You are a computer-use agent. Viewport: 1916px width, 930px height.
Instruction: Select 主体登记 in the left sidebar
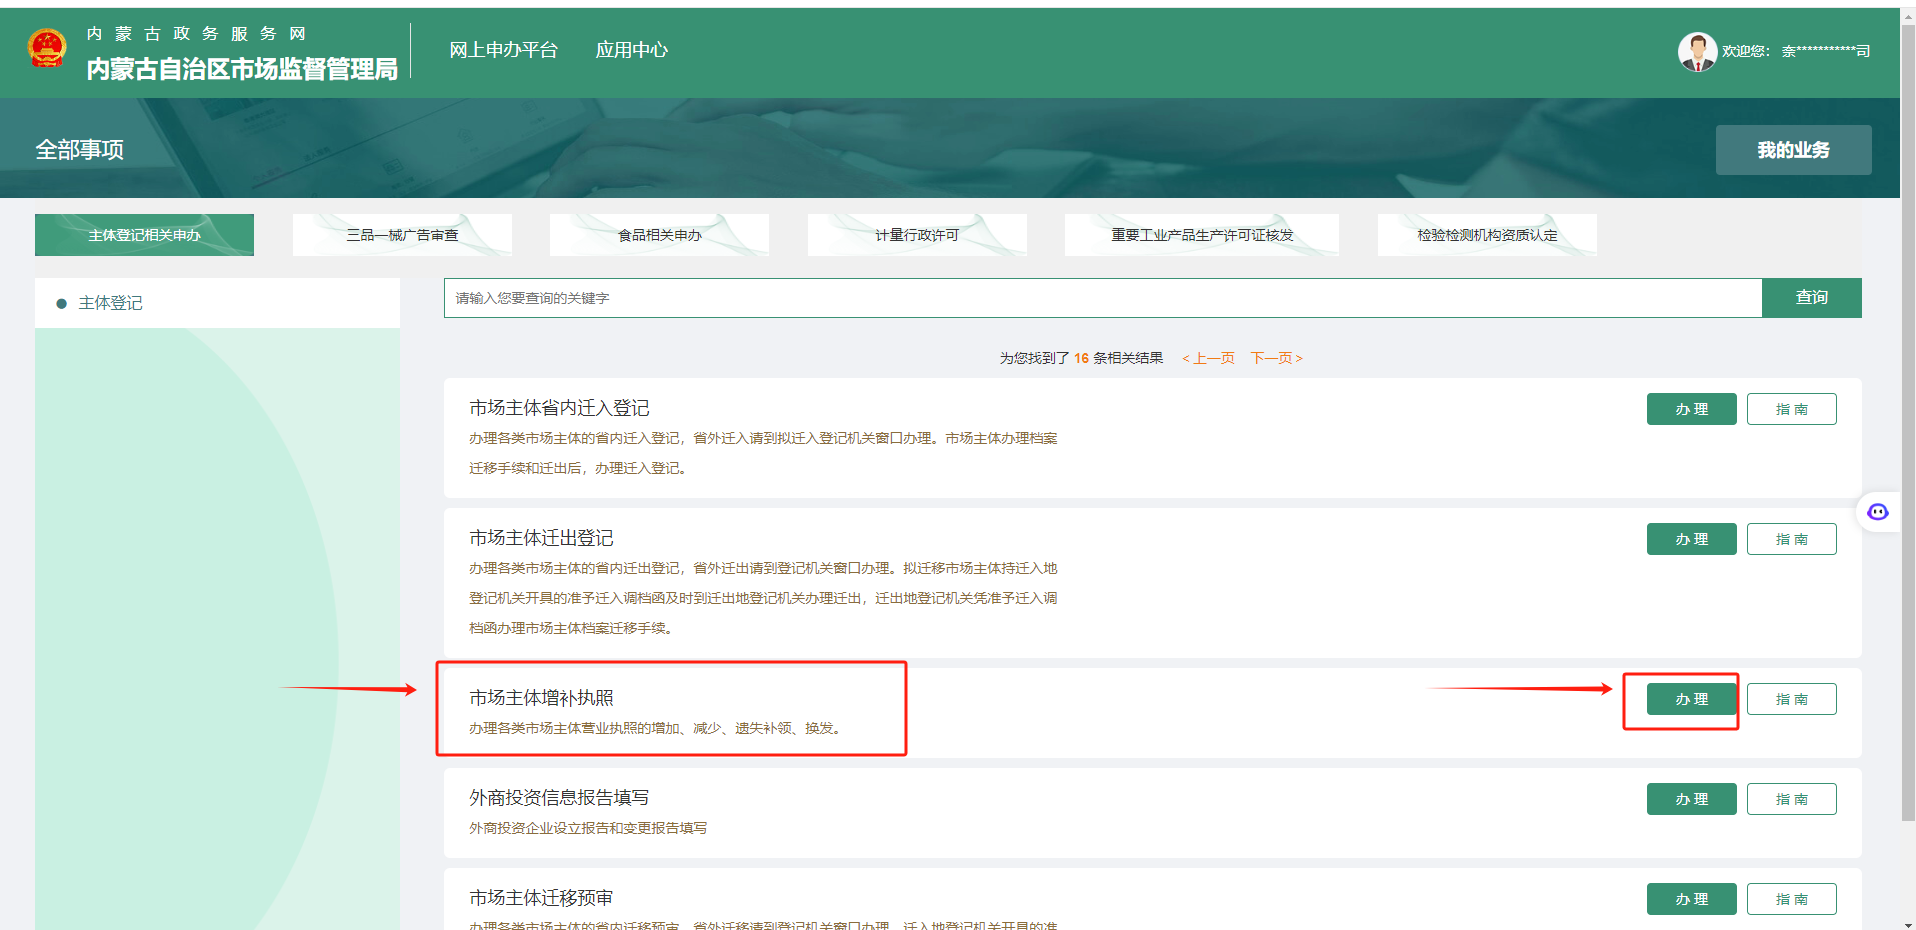click(110, 303)
